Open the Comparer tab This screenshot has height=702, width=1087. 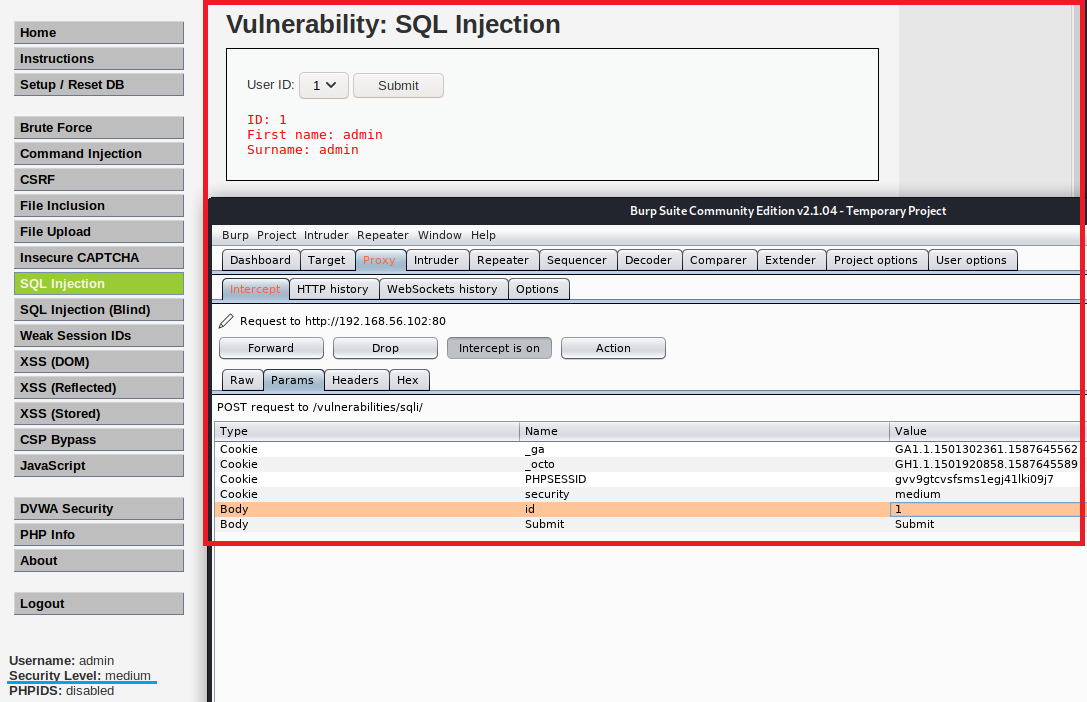pos(718,260)
